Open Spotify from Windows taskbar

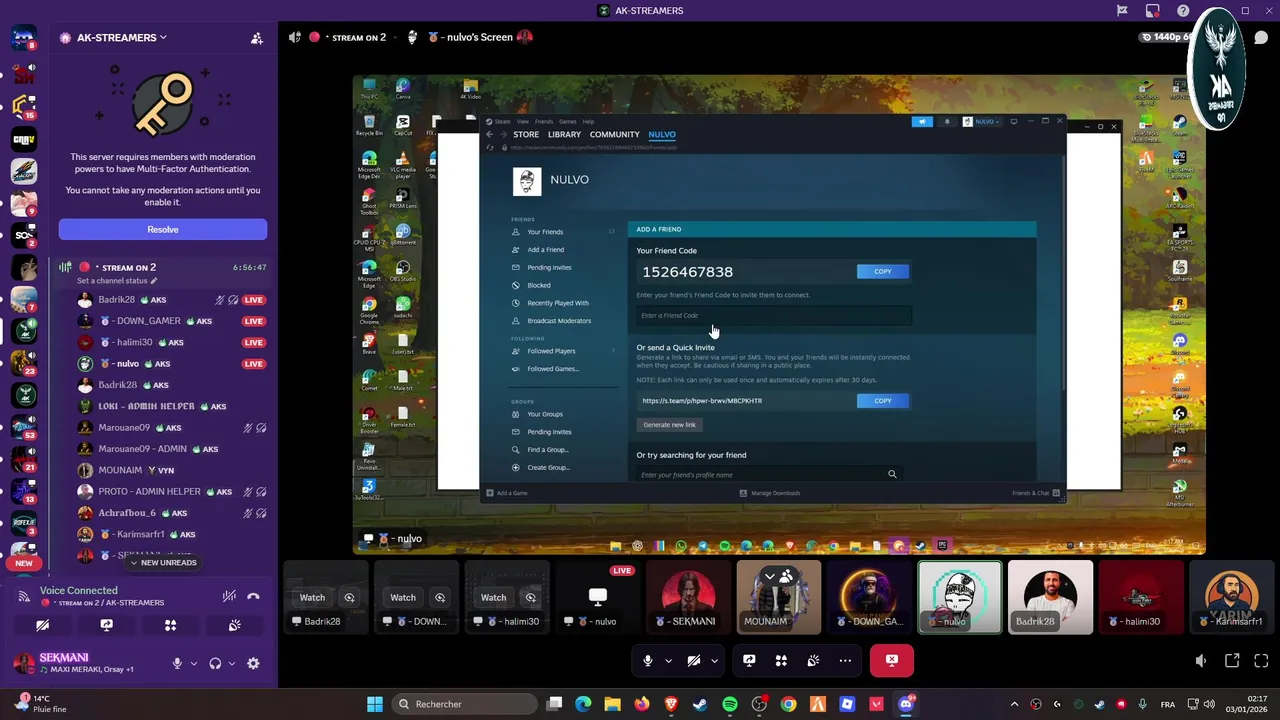pyautogui.click(x=730, y=704)
